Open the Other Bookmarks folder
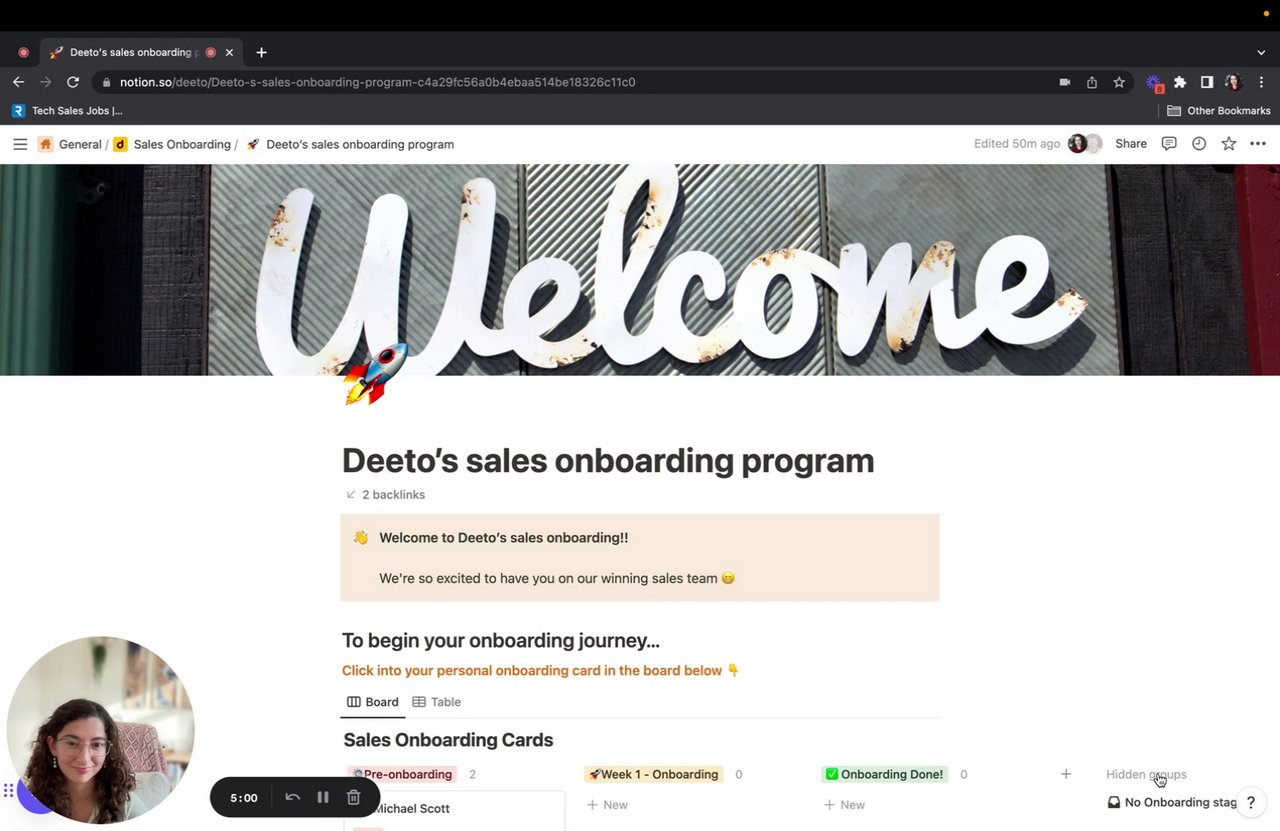 1218,111
